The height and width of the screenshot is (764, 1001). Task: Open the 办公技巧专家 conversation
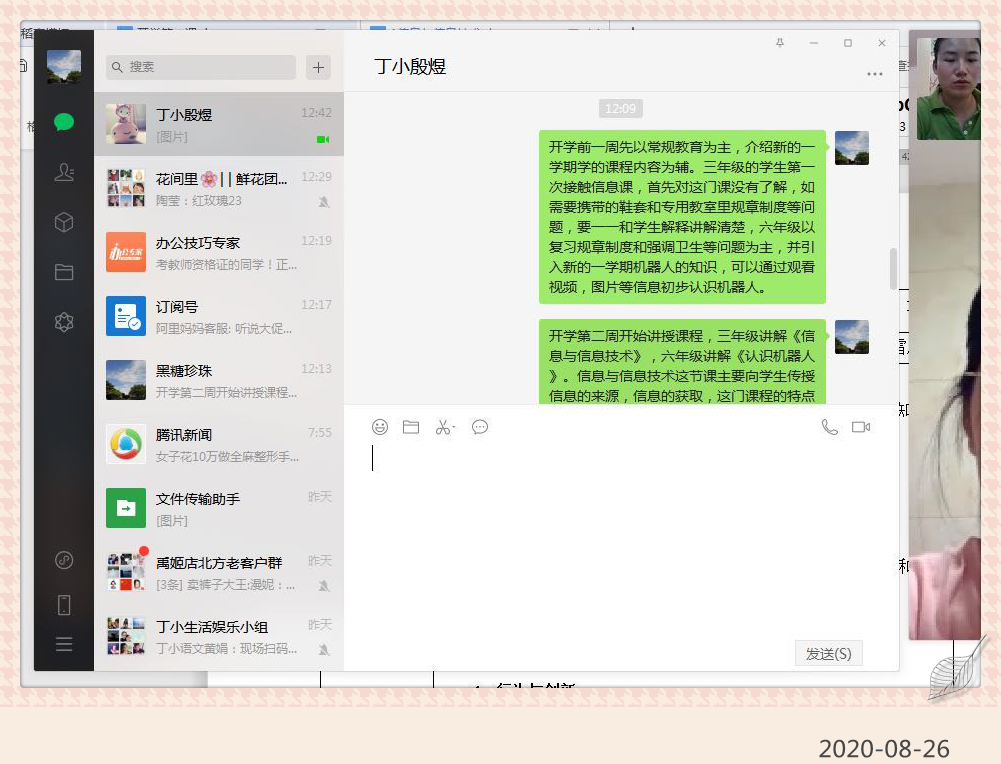point(219,252)
